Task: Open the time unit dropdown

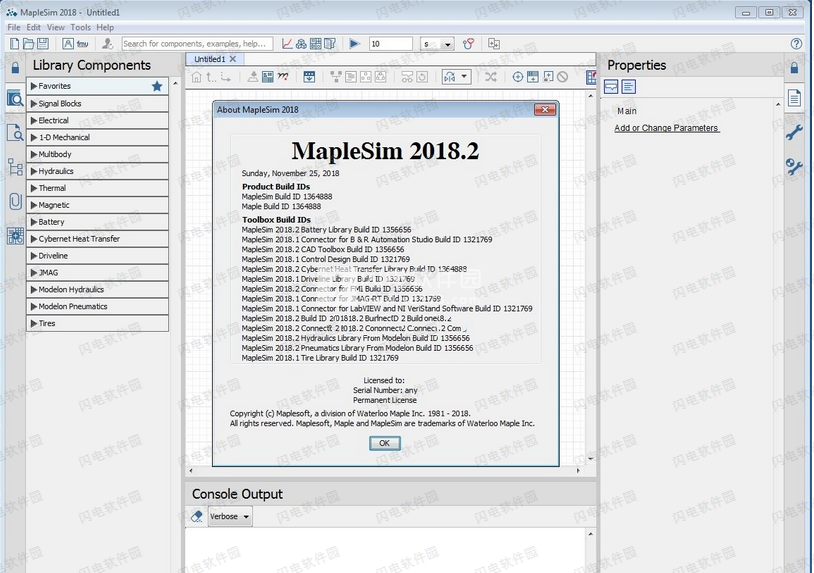Action: tap(437, 44)
